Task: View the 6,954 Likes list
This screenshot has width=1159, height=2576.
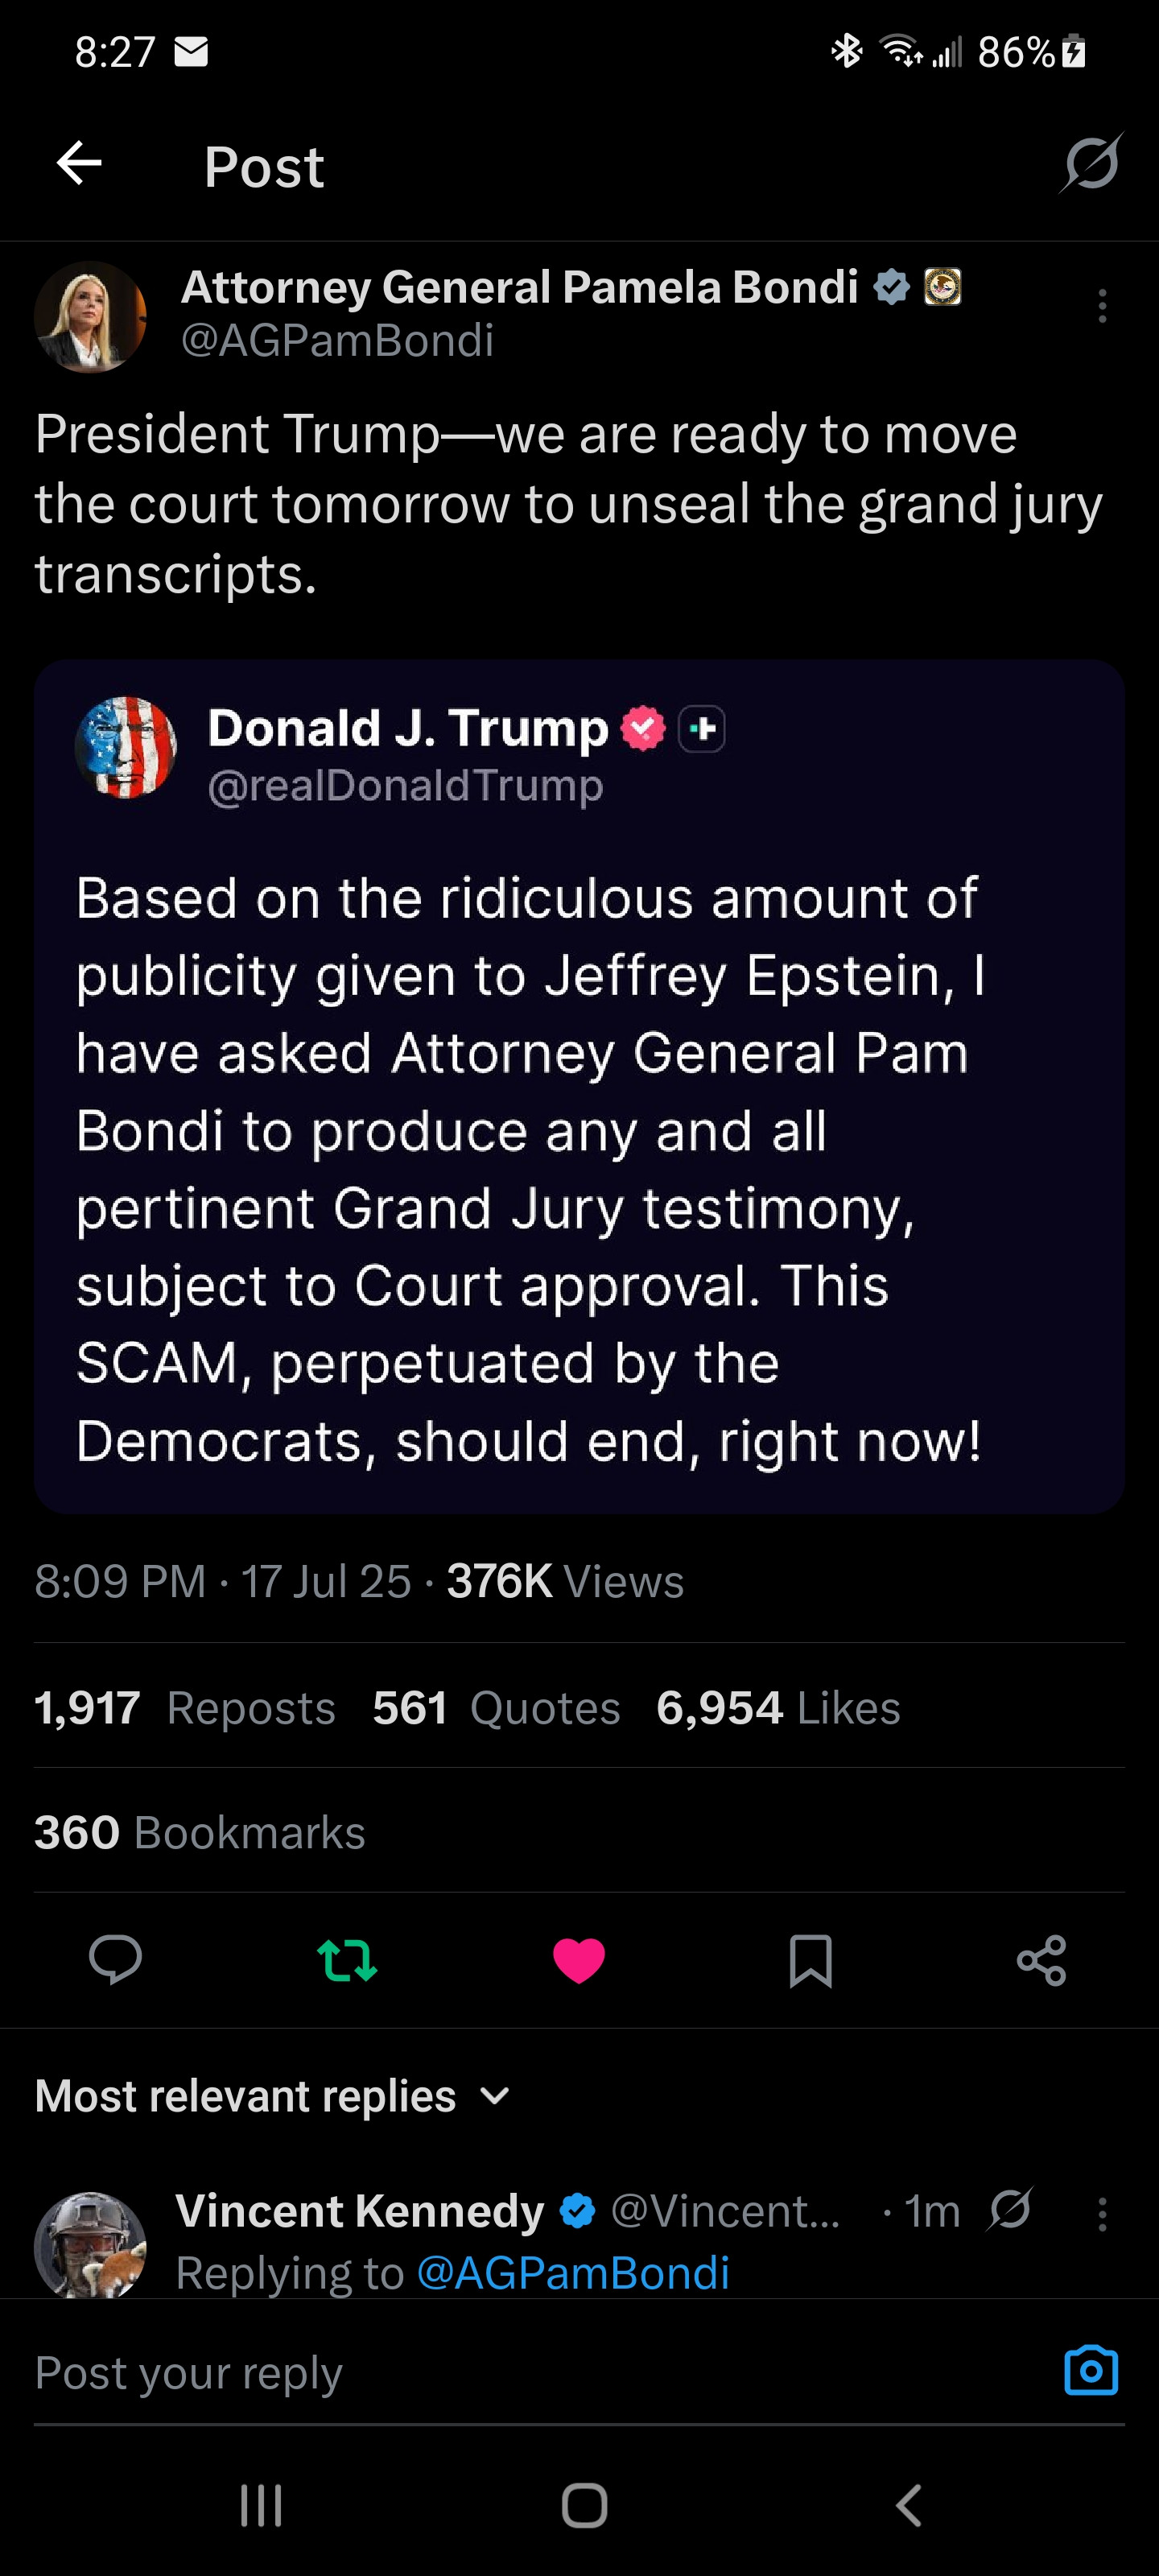Action: click(x=778, y=1708)
